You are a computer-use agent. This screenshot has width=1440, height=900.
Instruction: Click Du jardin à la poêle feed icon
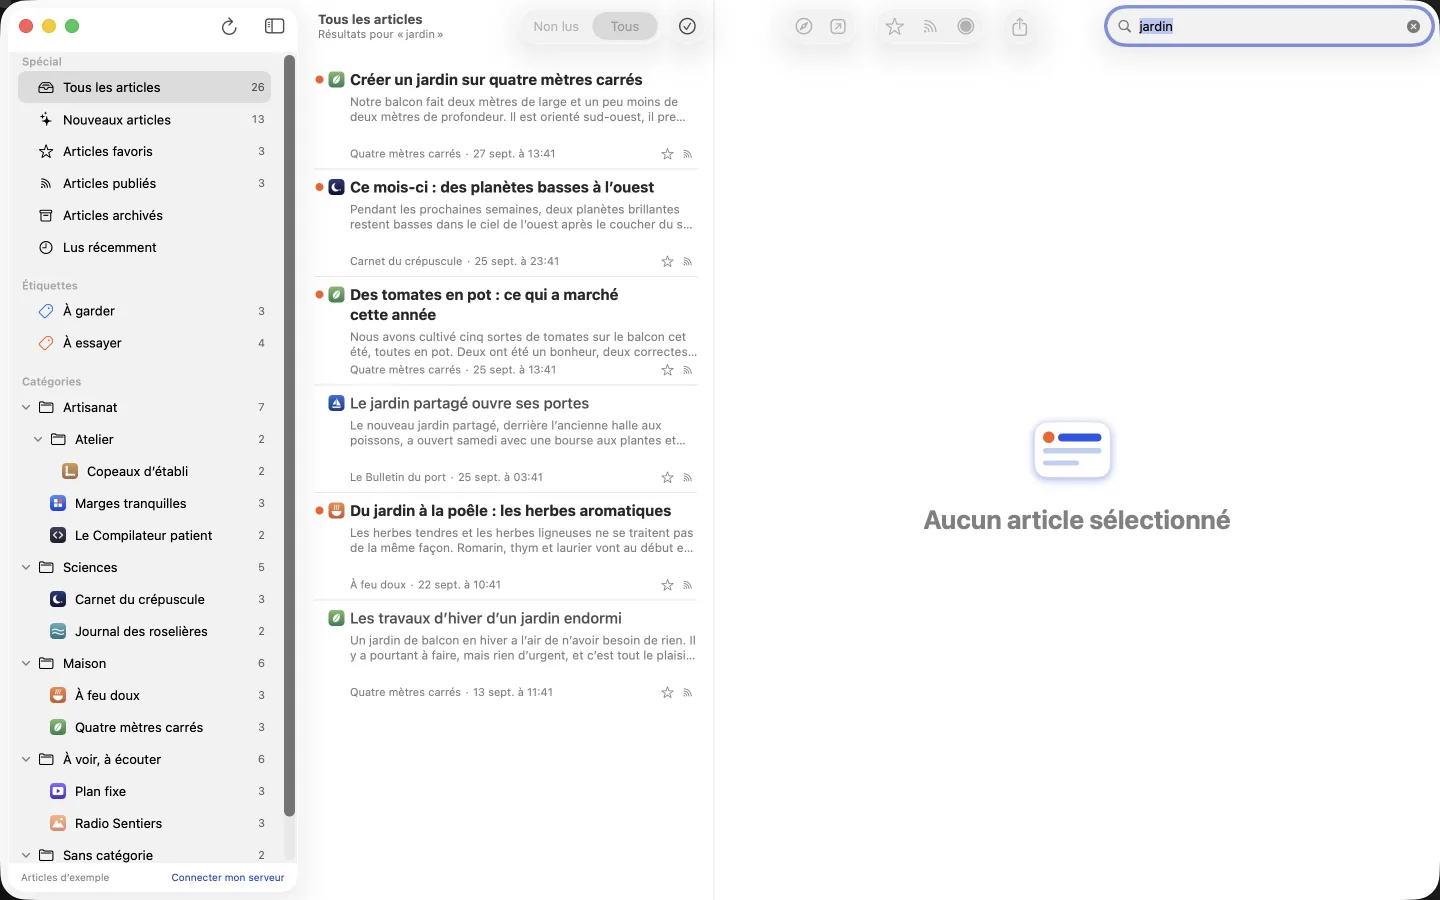[337, 511]
